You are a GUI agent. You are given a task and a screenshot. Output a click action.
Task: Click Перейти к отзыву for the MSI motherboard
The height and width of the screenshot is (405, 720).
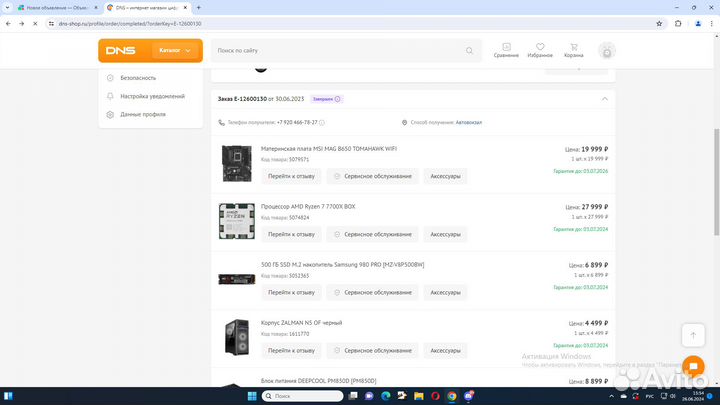(x=291, y=176)
